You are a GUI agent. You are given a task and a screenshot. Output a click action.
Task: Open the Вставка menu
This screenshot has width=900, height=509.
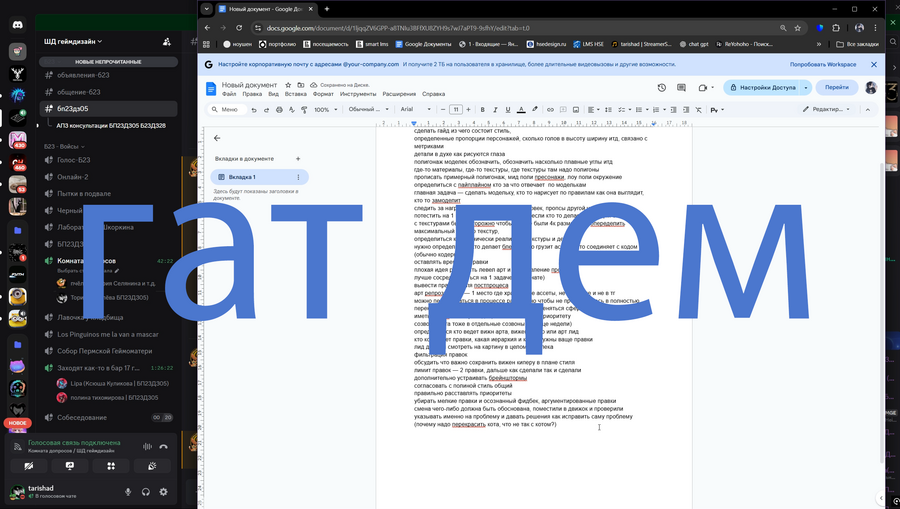point(296,94)
